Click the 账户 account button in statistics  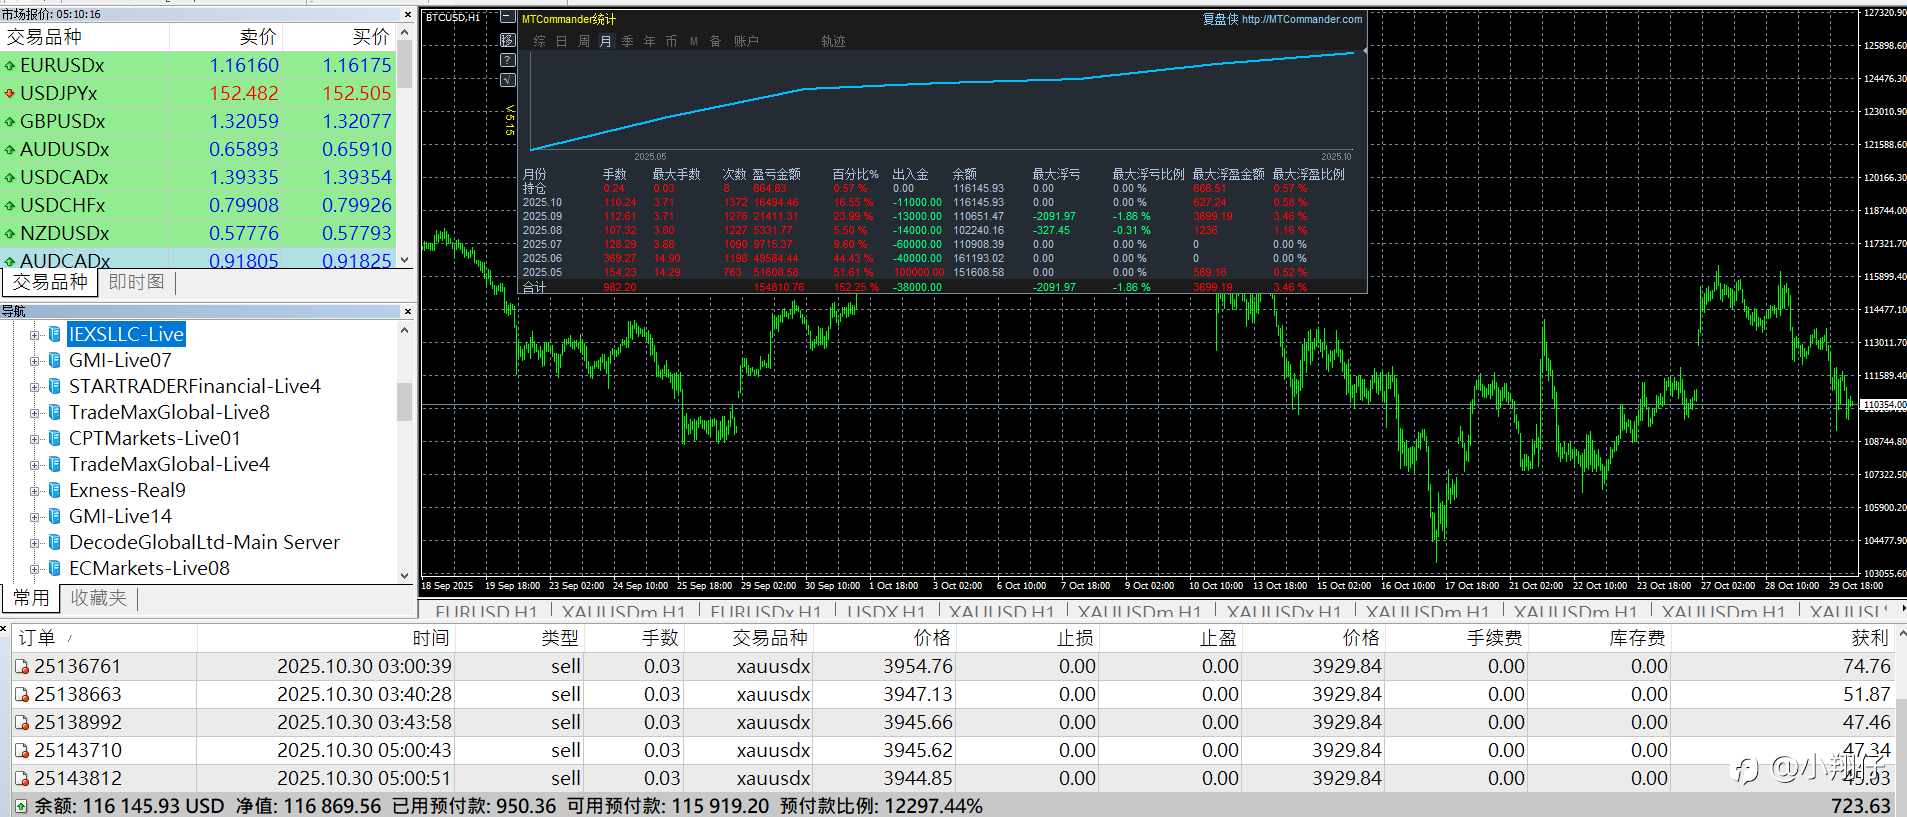point(746,41)
